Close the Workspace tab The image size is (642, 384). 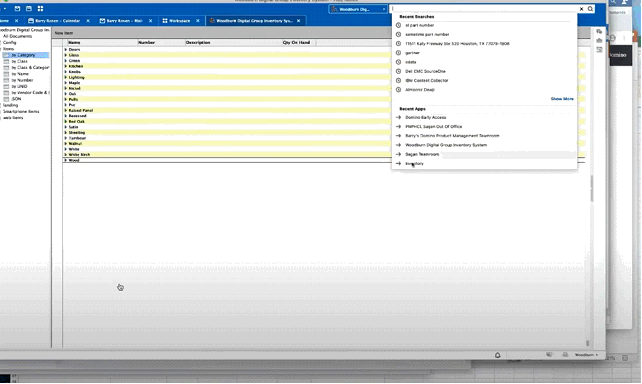(198, 20)
